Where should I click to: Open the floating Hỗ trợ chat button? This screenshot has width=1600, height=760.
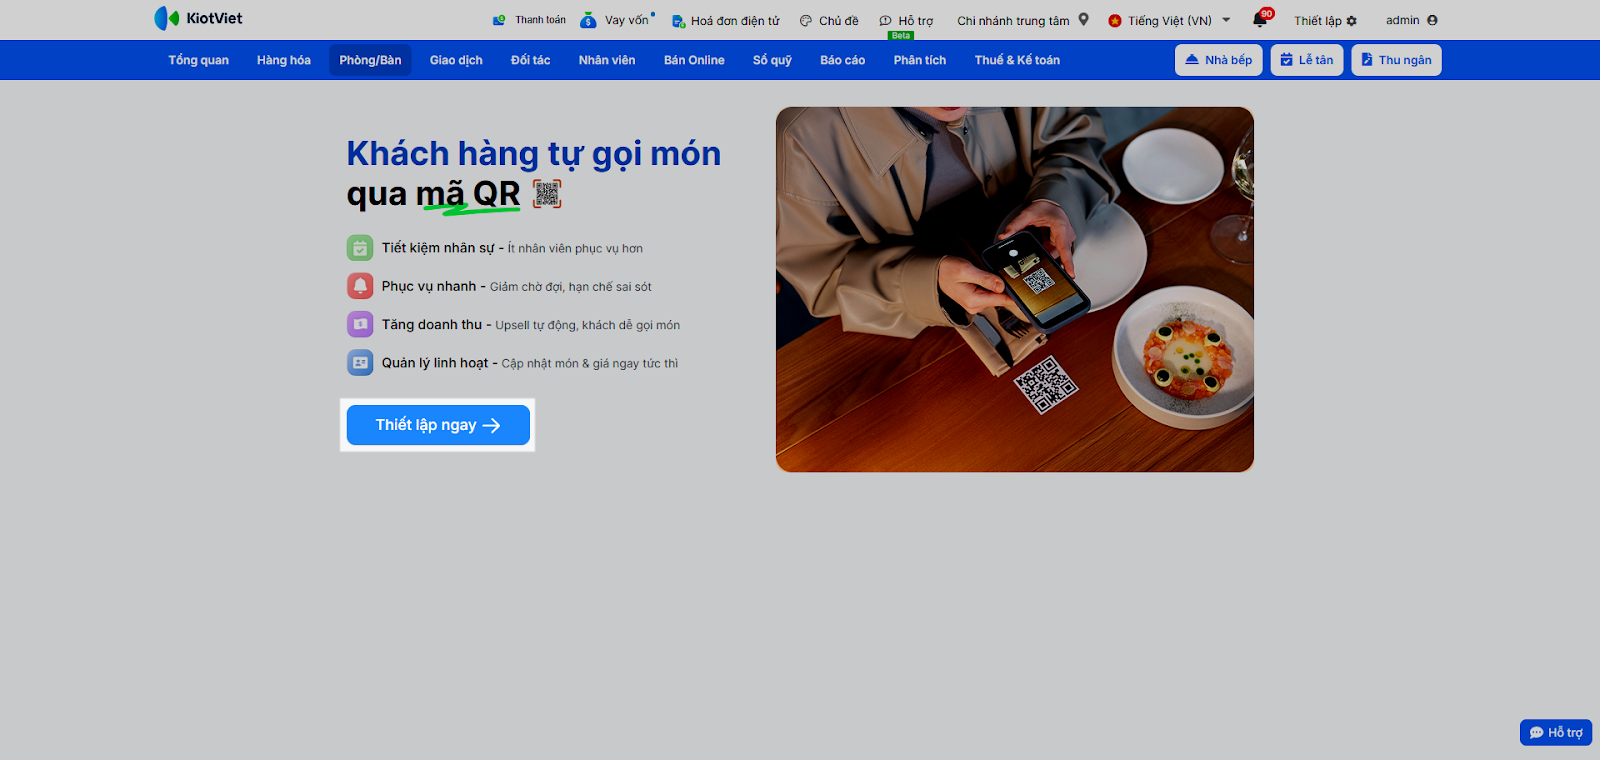1556,733
